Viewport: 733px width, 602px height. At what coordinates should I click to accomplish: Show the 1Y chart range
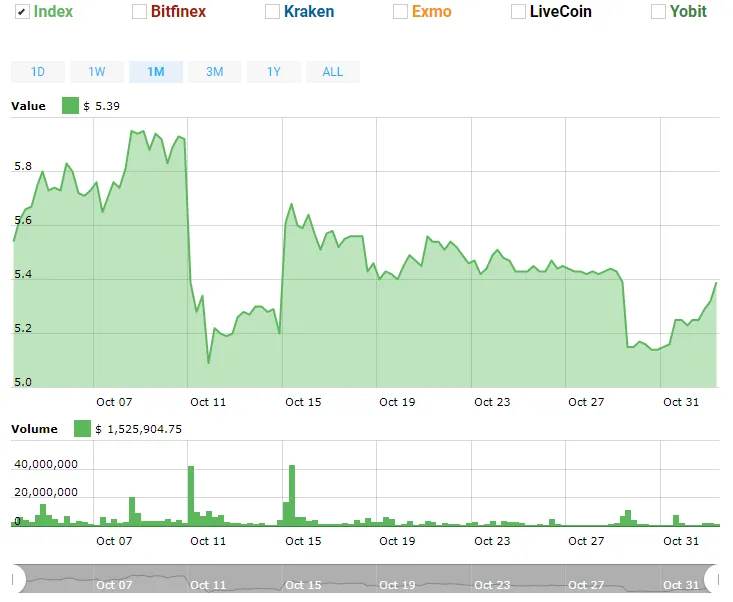click(x=273, y=72)
